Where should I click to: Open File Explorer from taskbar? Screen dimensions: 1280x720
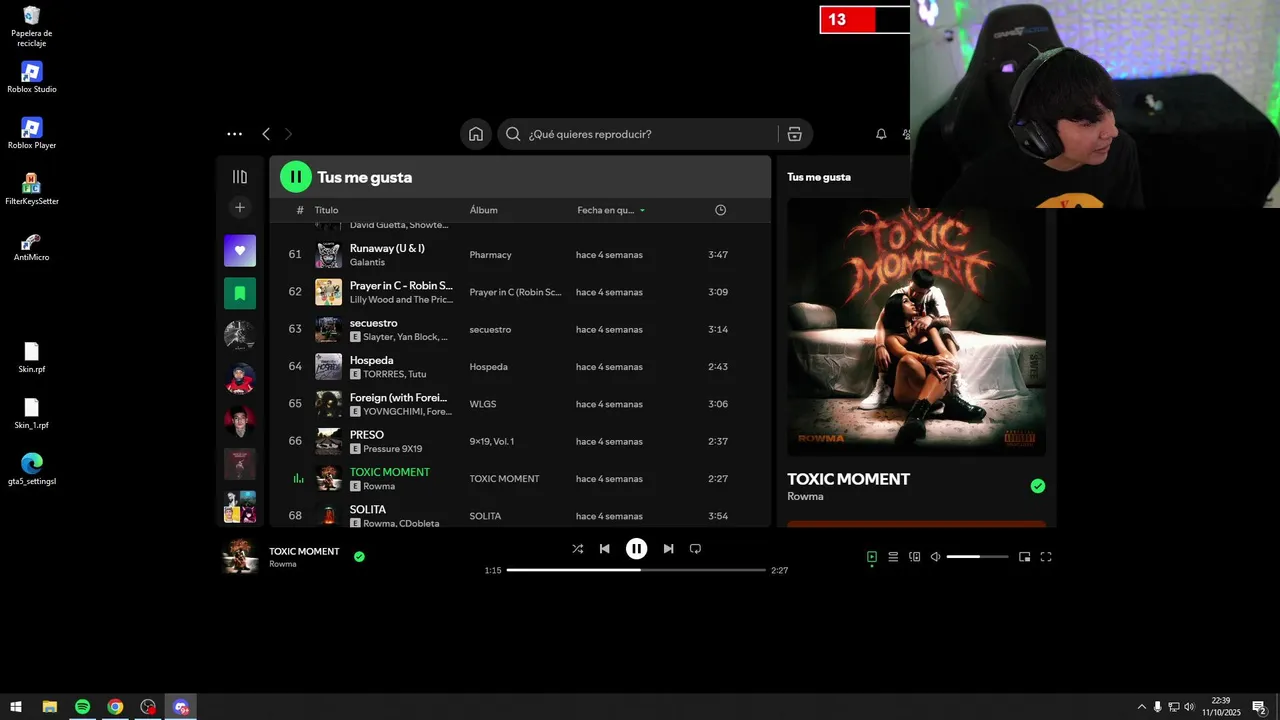[x=49, y=707]
